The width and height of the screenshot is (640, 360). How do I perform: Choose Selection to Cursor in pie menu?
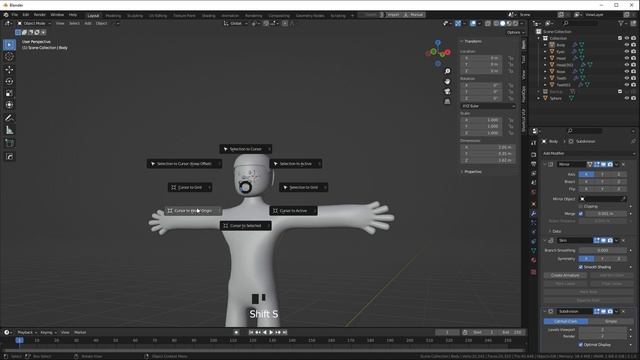246,149
